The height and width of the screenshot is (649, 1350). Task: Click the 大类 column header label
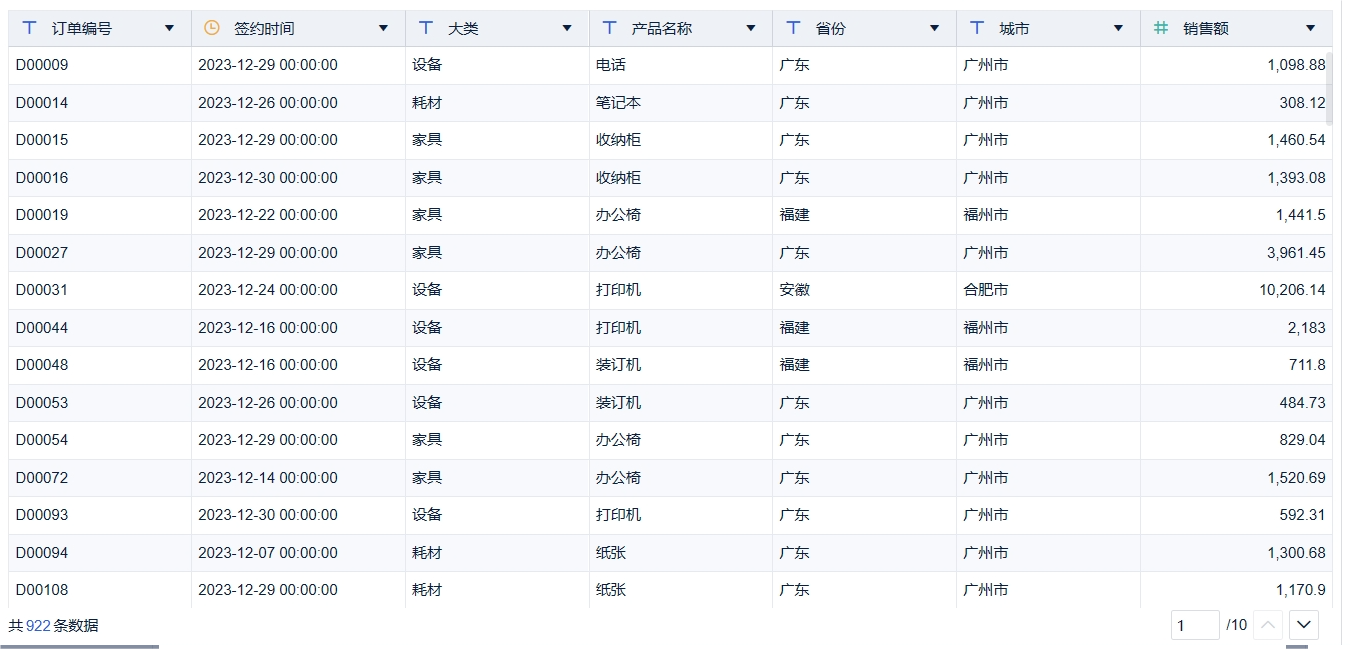point(463,29)
